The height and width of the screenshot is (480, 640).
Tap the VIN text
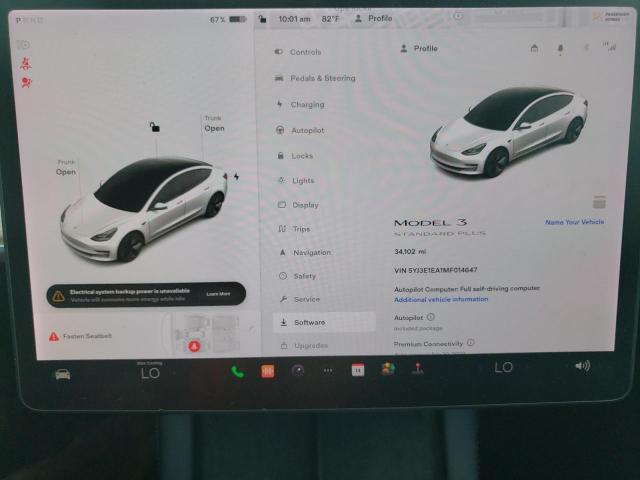[436, 270]
